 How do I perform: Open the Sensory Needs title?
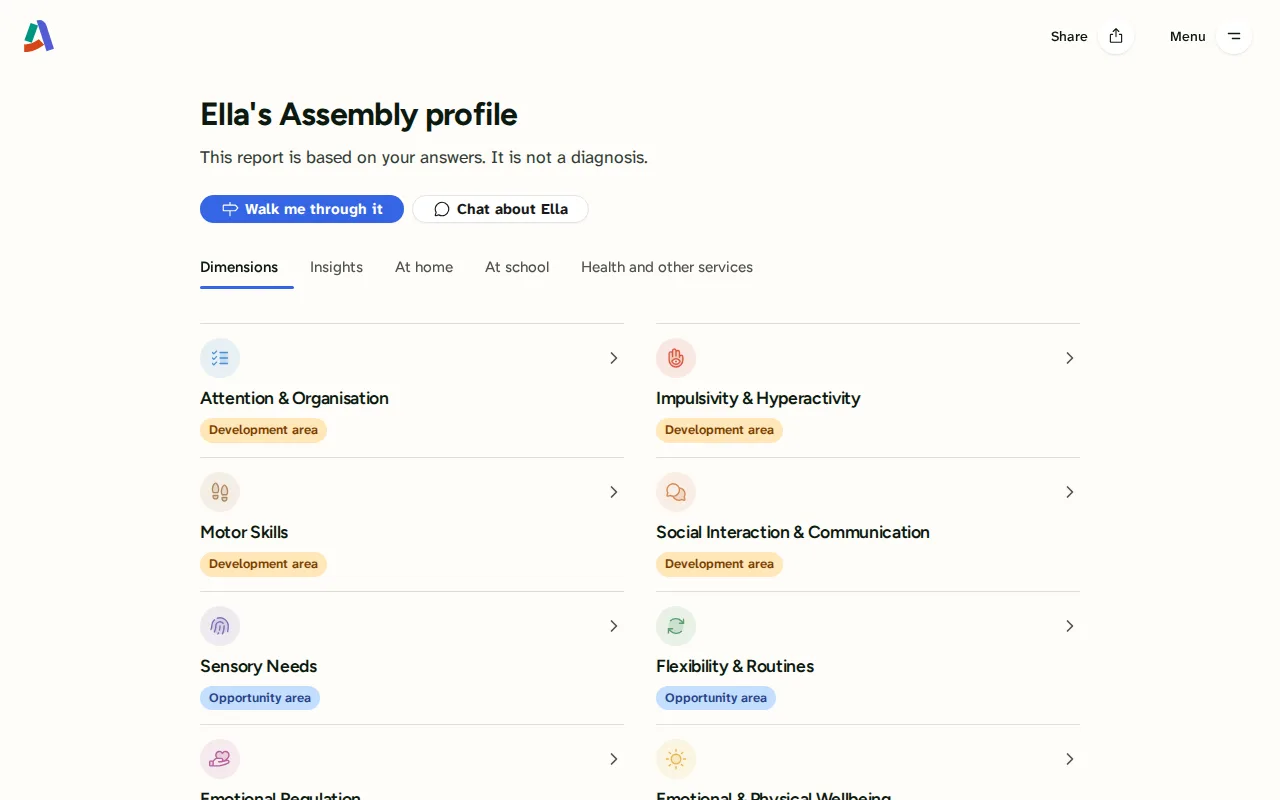pyautogui.click(x=258, y=666)
